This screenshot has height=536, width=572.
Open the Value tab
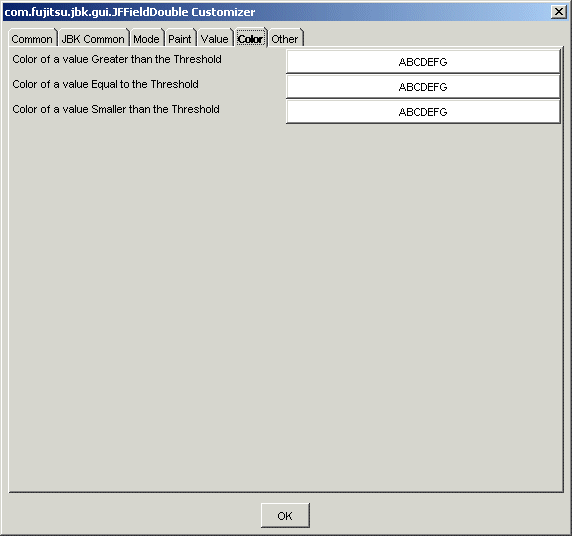[215, 38]
